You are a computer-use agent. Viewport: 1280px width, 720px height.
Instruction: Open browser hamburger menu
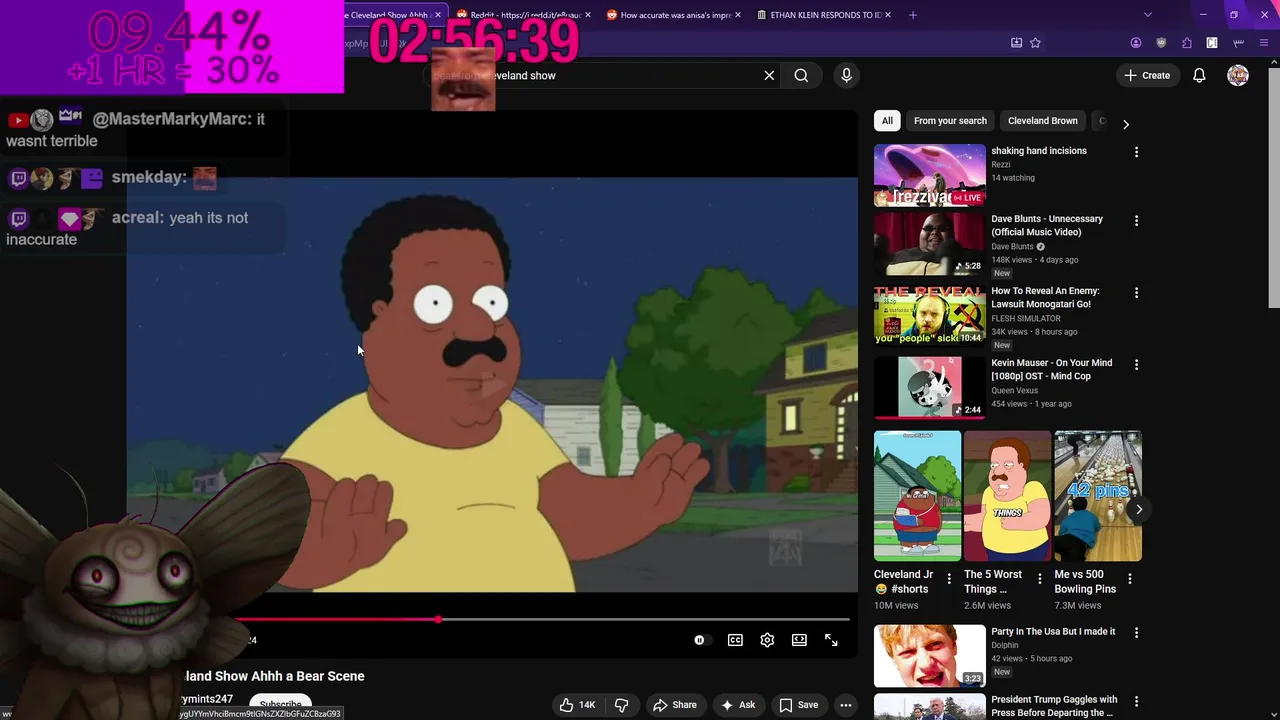click(1265, 43)
